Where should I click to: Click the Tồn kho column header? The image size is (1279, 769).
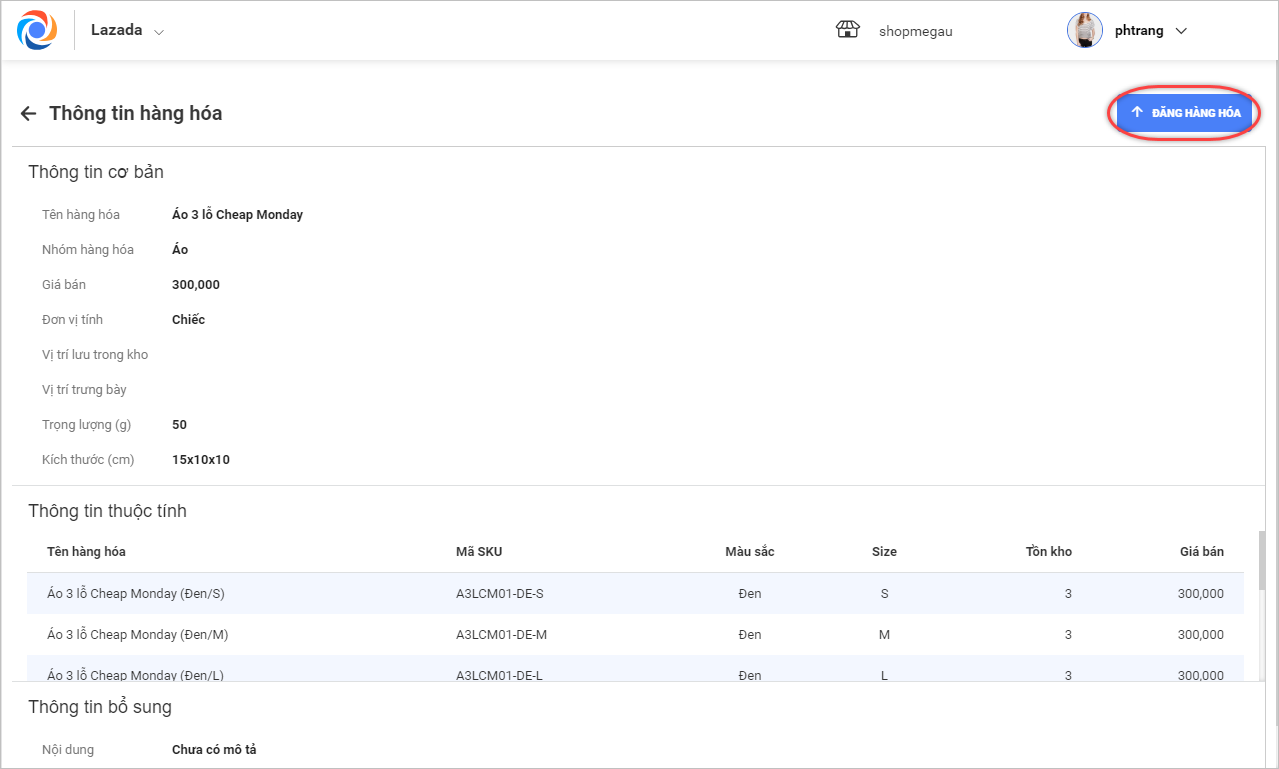(1049, 552)
